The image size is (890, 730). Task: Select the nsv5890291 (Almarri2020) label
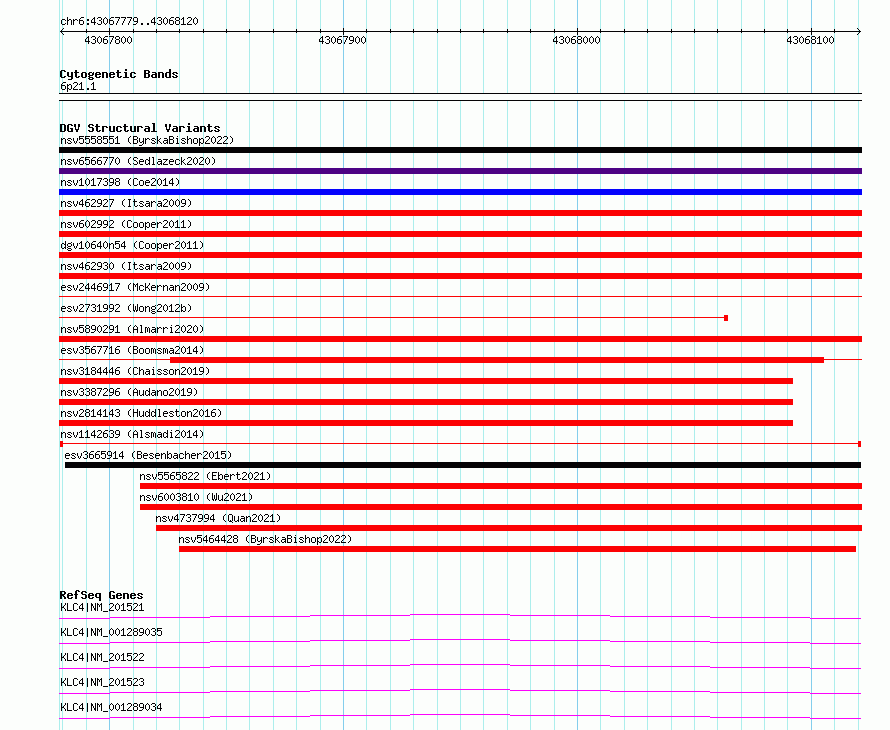point(132,329)
